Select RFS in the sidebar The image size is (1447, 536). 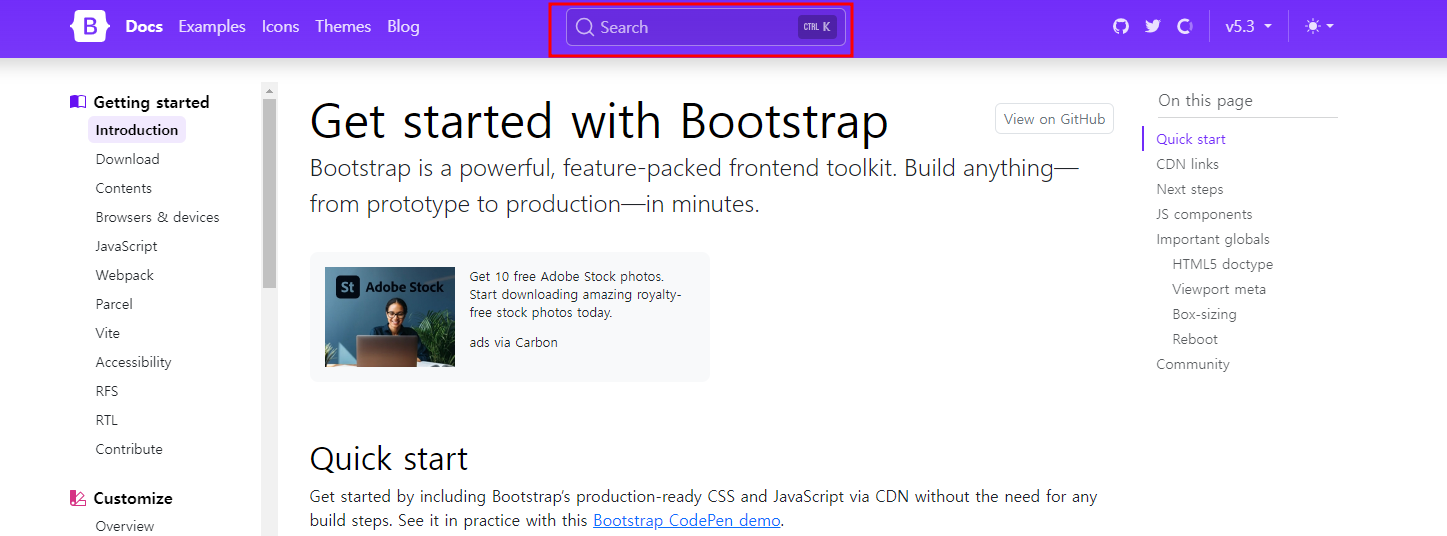107,391
